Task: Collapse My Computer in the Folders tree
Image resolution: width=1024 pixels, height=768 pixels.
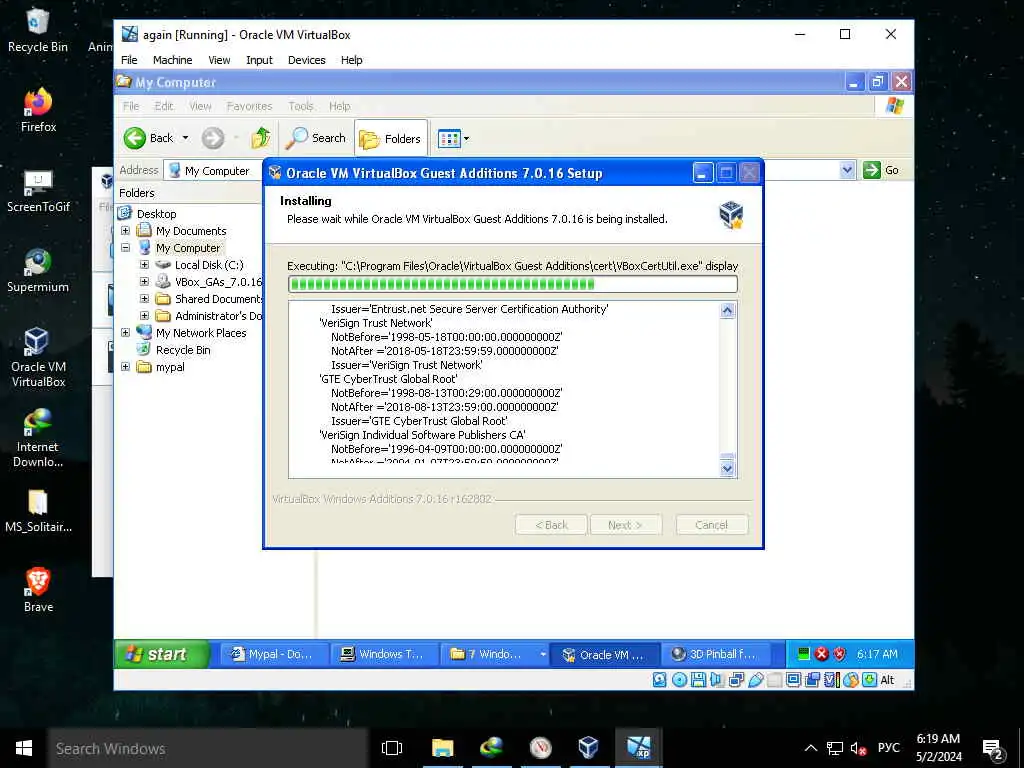Action: [125, 248]
